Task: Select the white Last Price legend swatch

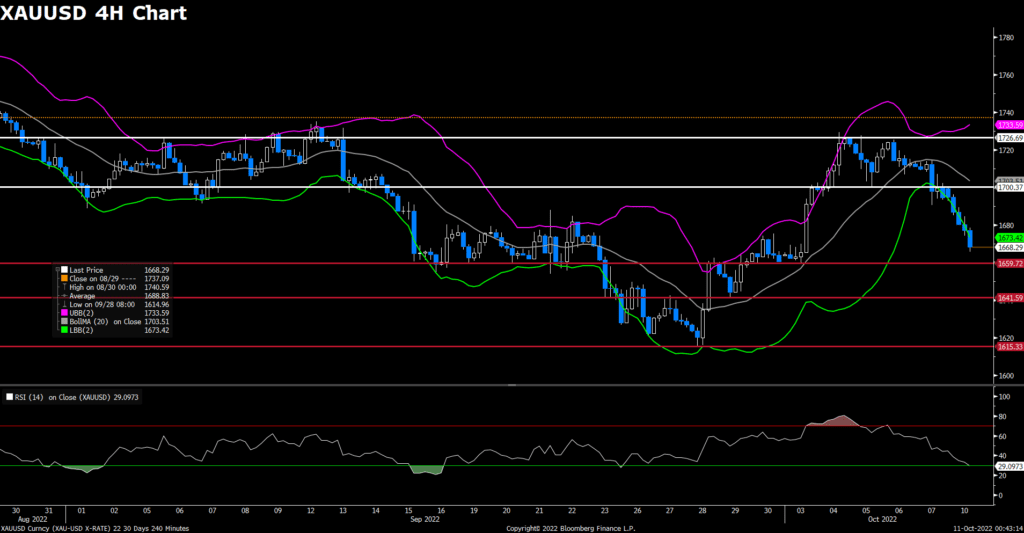Action: click(x=64, y=270)
